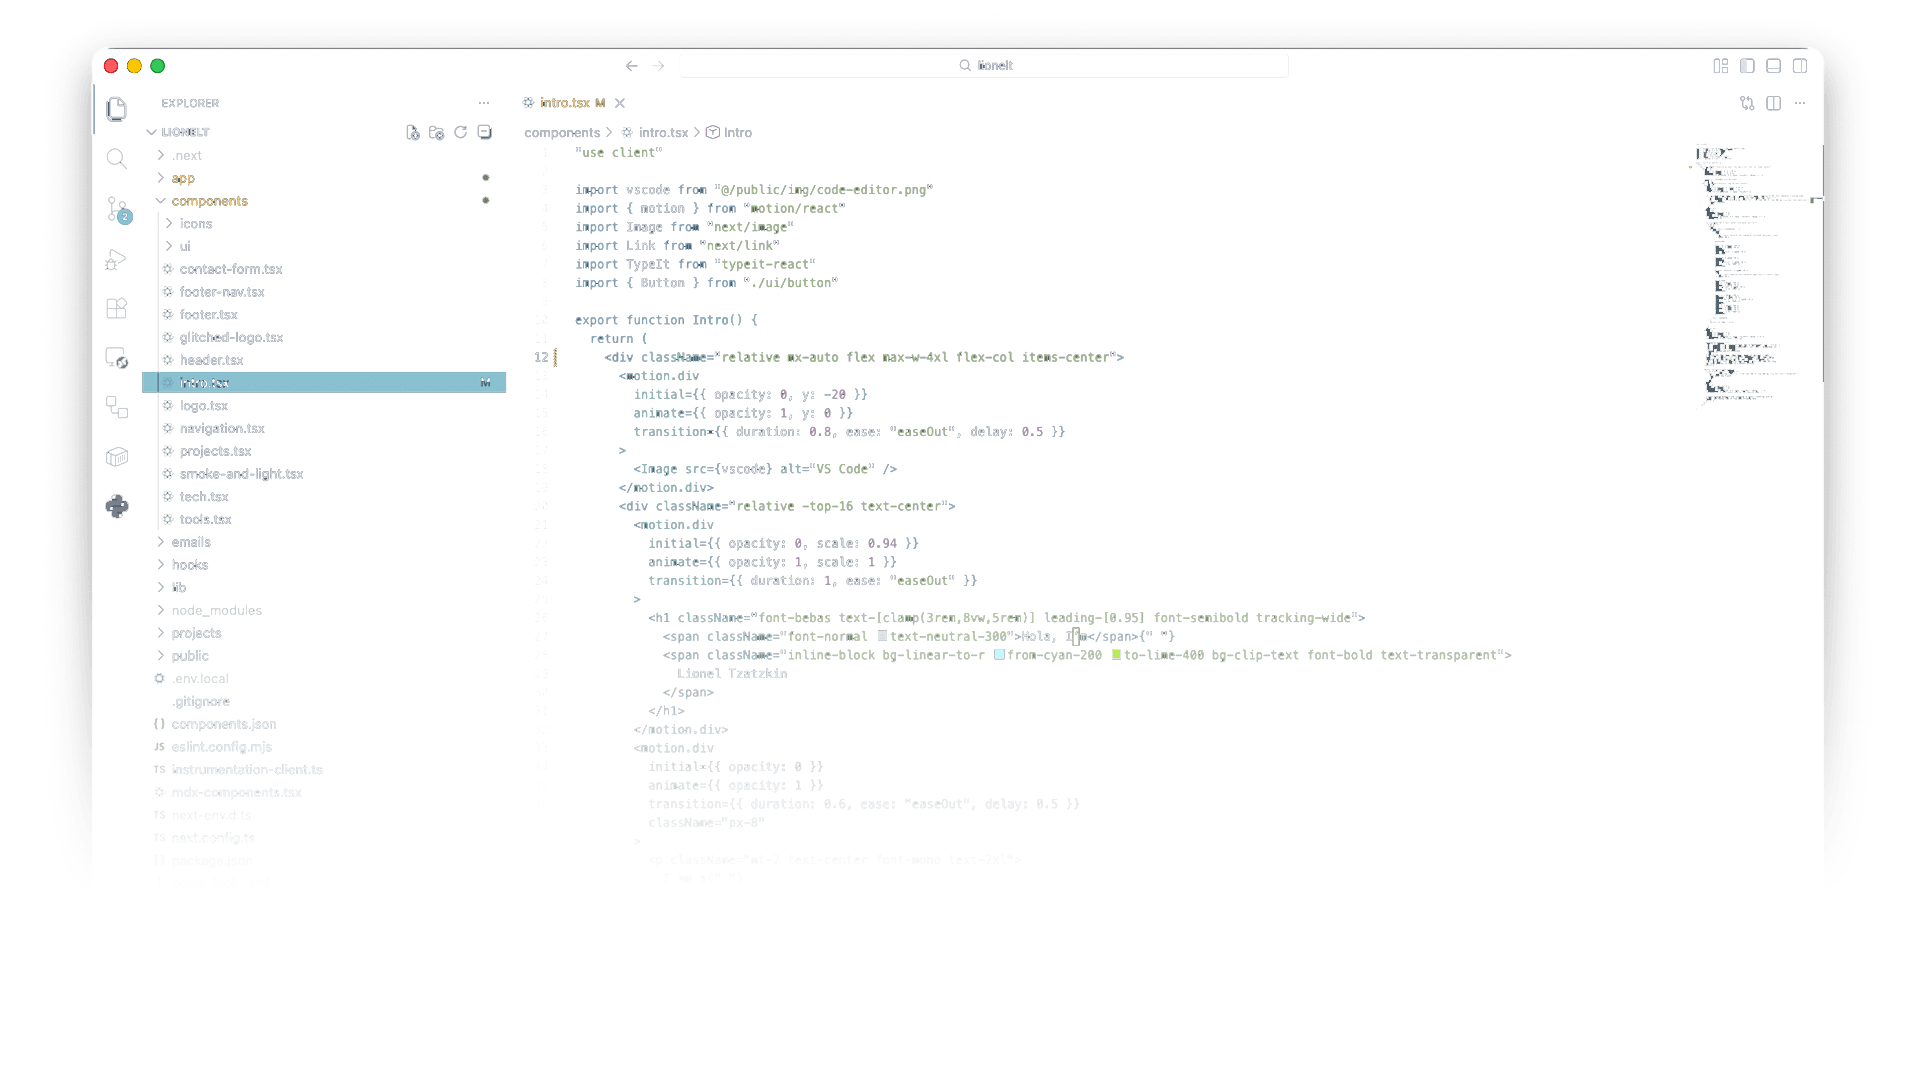
Task: Click the Split Editor icon top right
Action: 1774,103
